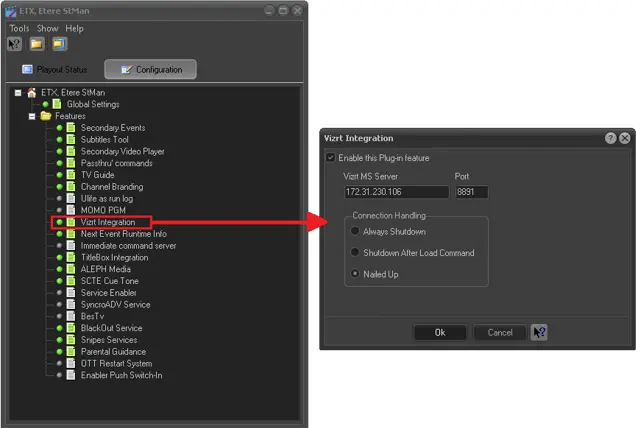Click the first yellow folder toolbar icon
This screenshot has width=636, height=428.
(x=37, y=44)
